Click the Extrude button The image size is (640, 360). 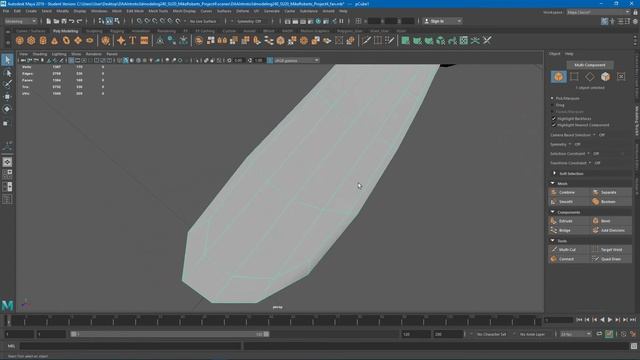(x=570, y=221)
